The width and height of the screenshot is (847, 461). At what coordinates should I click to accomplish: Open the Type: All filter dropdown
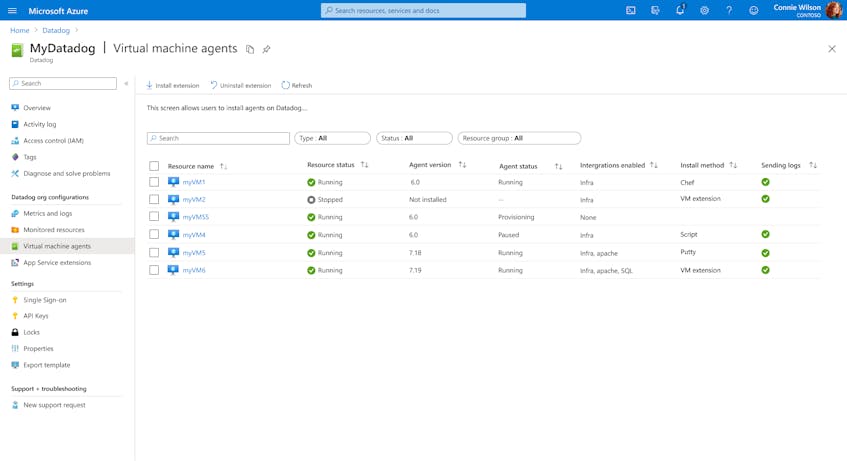click(332, 138)
